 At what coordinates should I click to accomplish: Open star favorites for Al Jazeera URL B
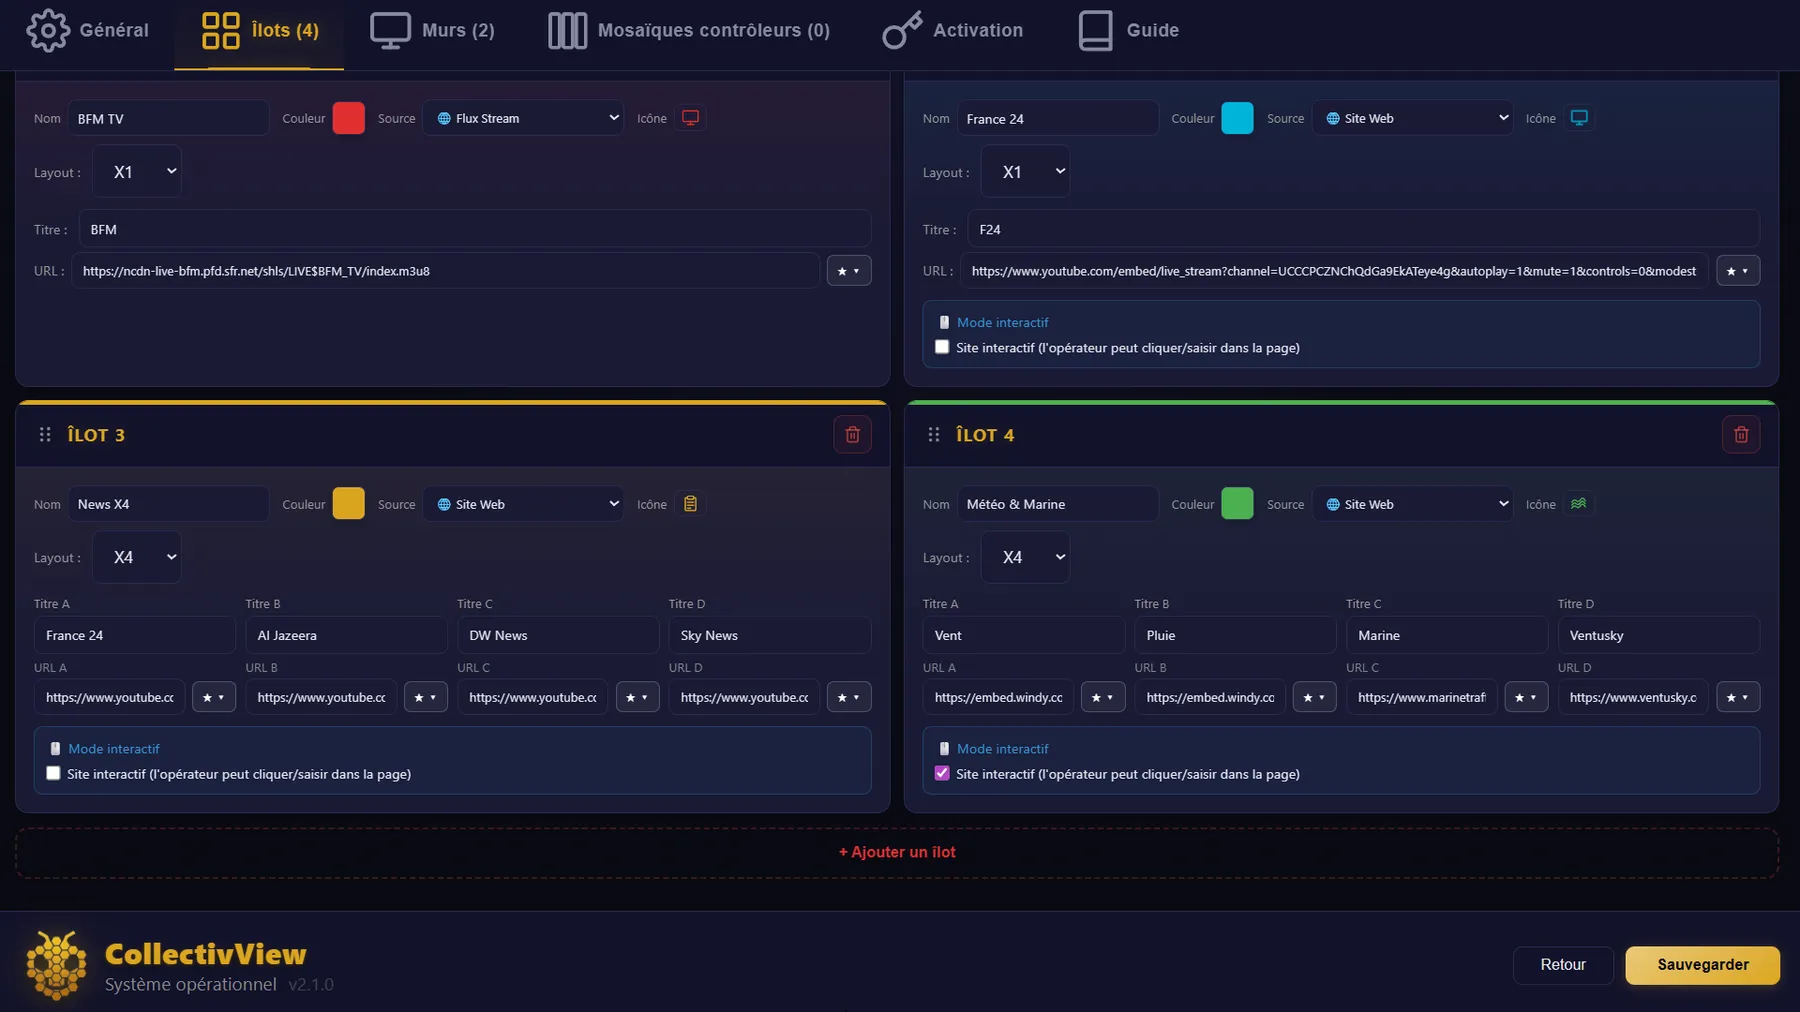(x=426, y=697)
